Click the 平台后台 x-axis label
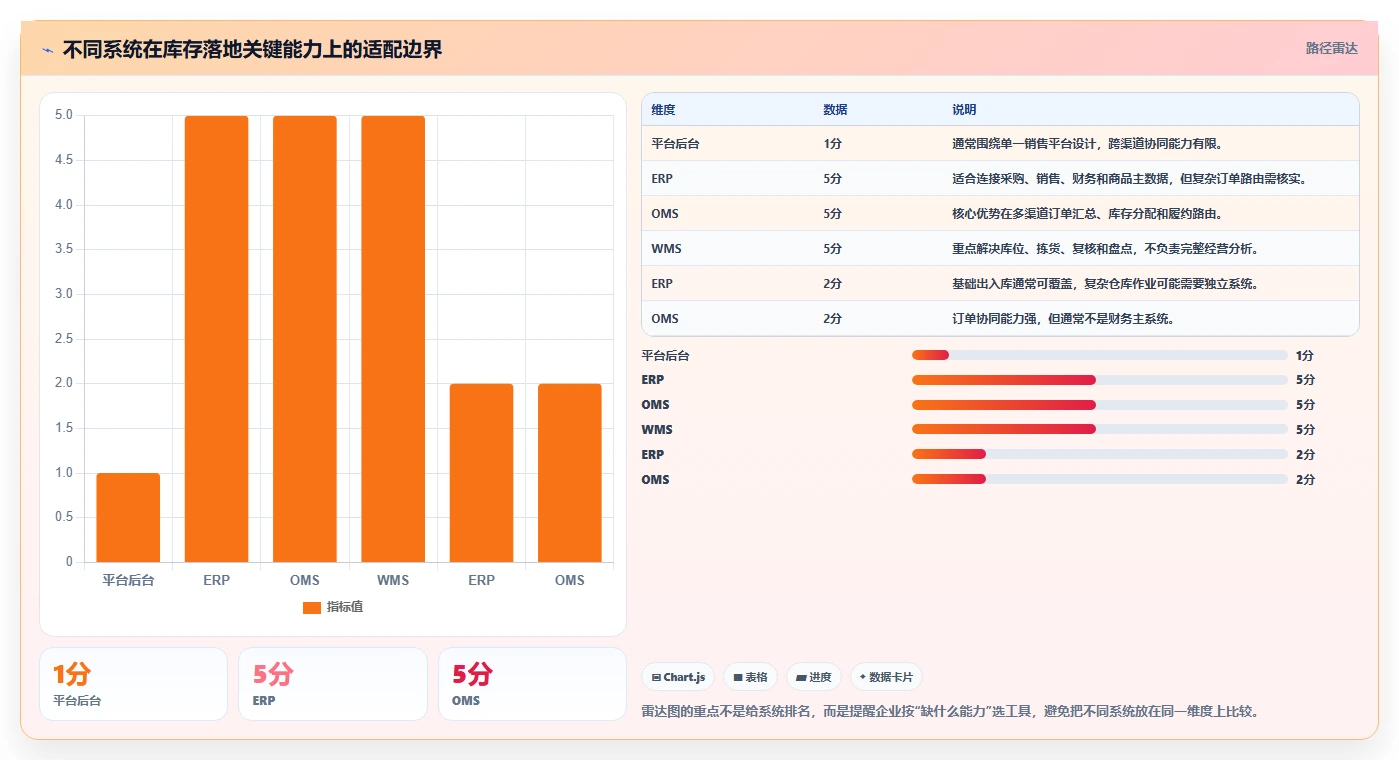The width and height of the screenshot is (1399, 760). coord(128,580)
